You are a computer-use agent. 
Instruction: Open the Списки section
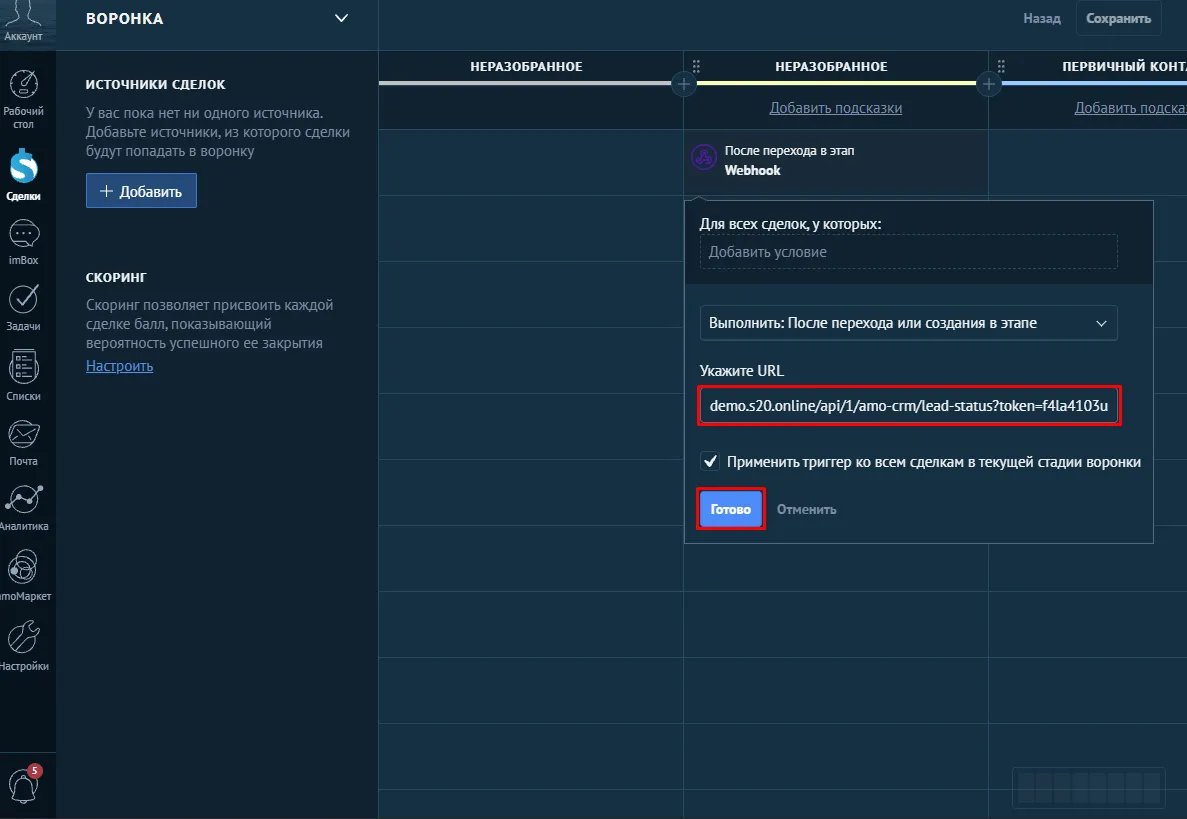23,375
